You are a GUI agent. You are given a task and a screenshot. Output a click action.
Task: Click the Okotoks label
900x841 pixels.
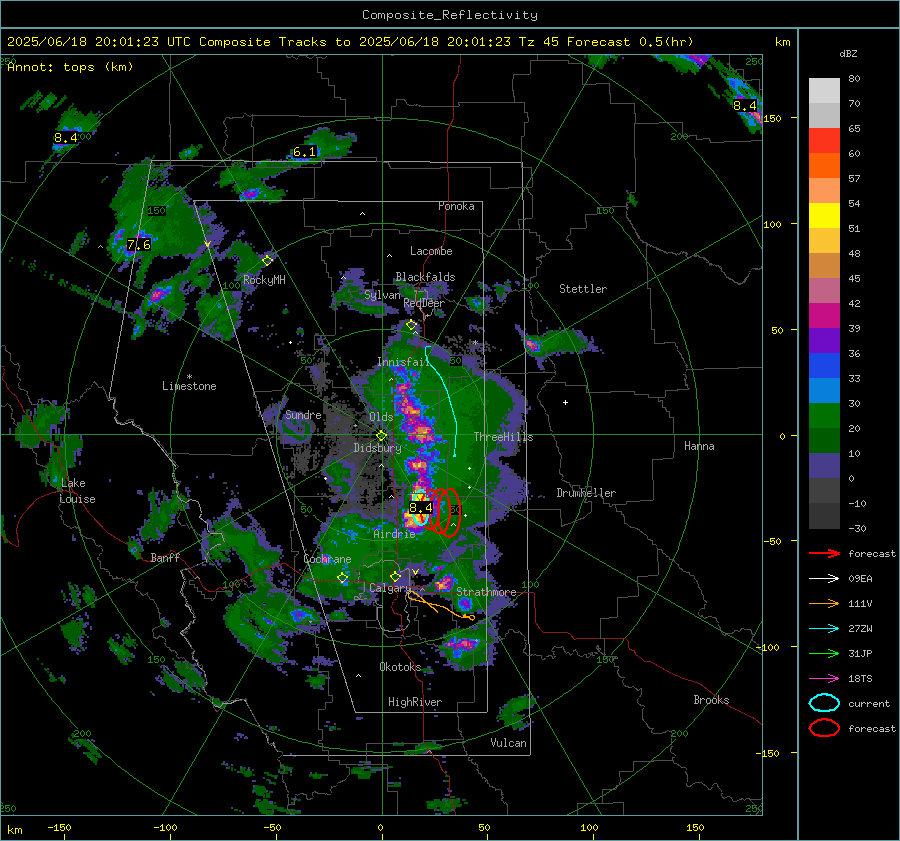(x=400, y=667)
